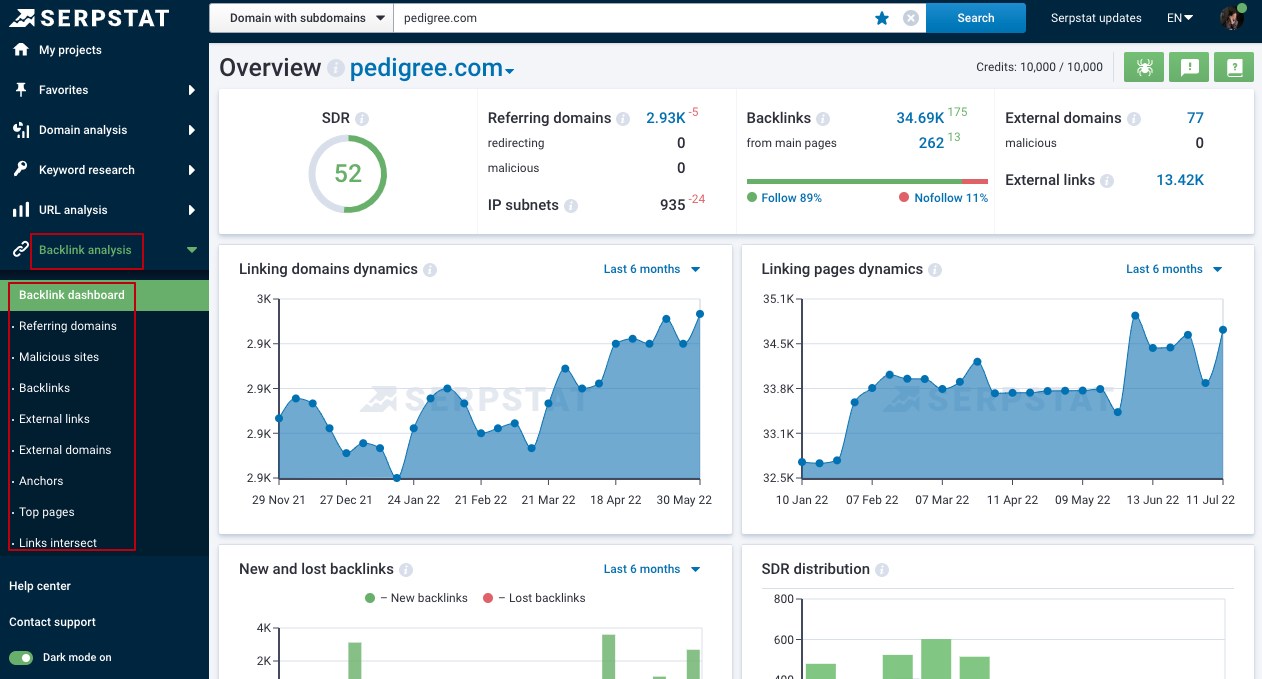
Task: Show SDR distribution info icon
Action: 882,570
